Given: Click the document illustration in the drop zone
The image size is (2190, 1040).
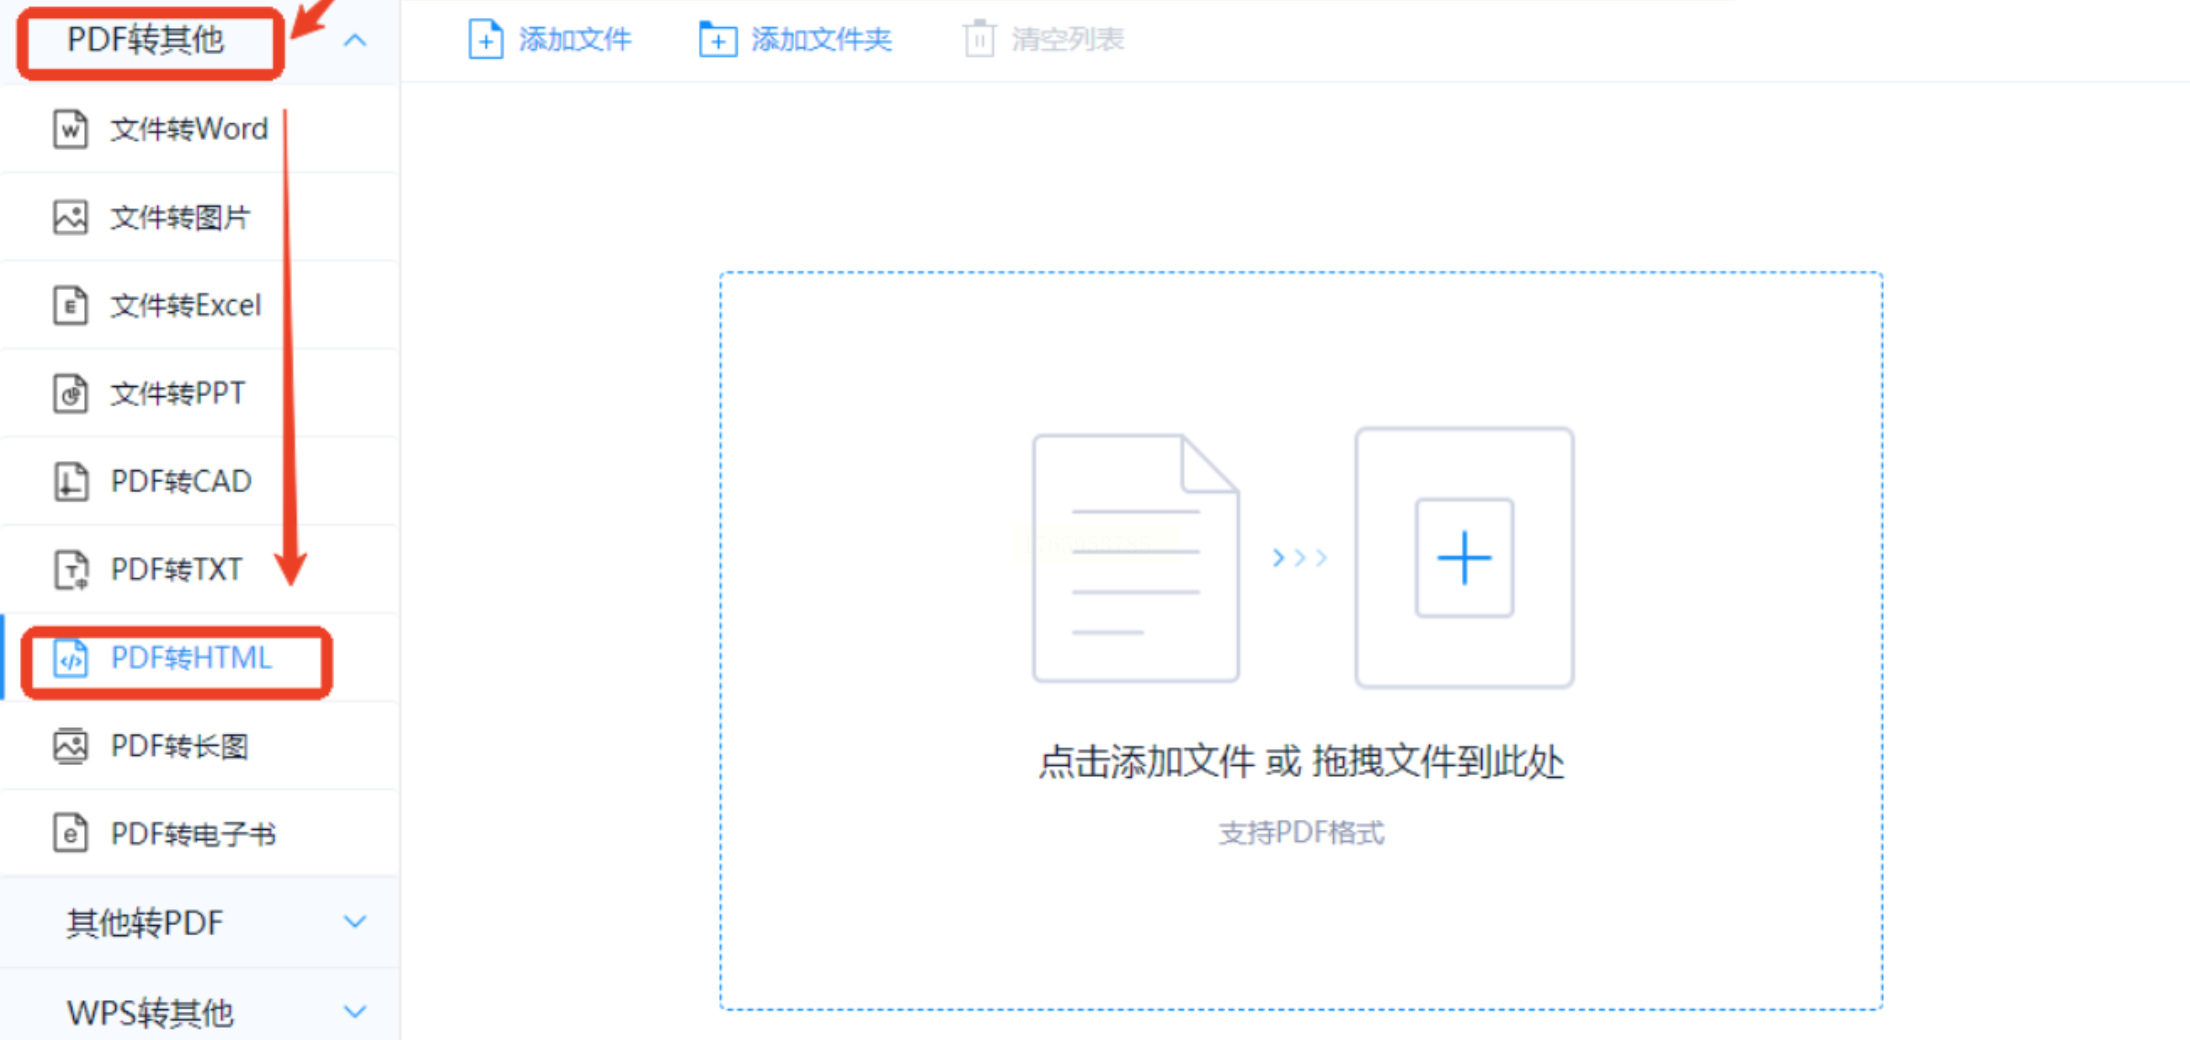Looking at the screenshot, I should [1136, 558].
